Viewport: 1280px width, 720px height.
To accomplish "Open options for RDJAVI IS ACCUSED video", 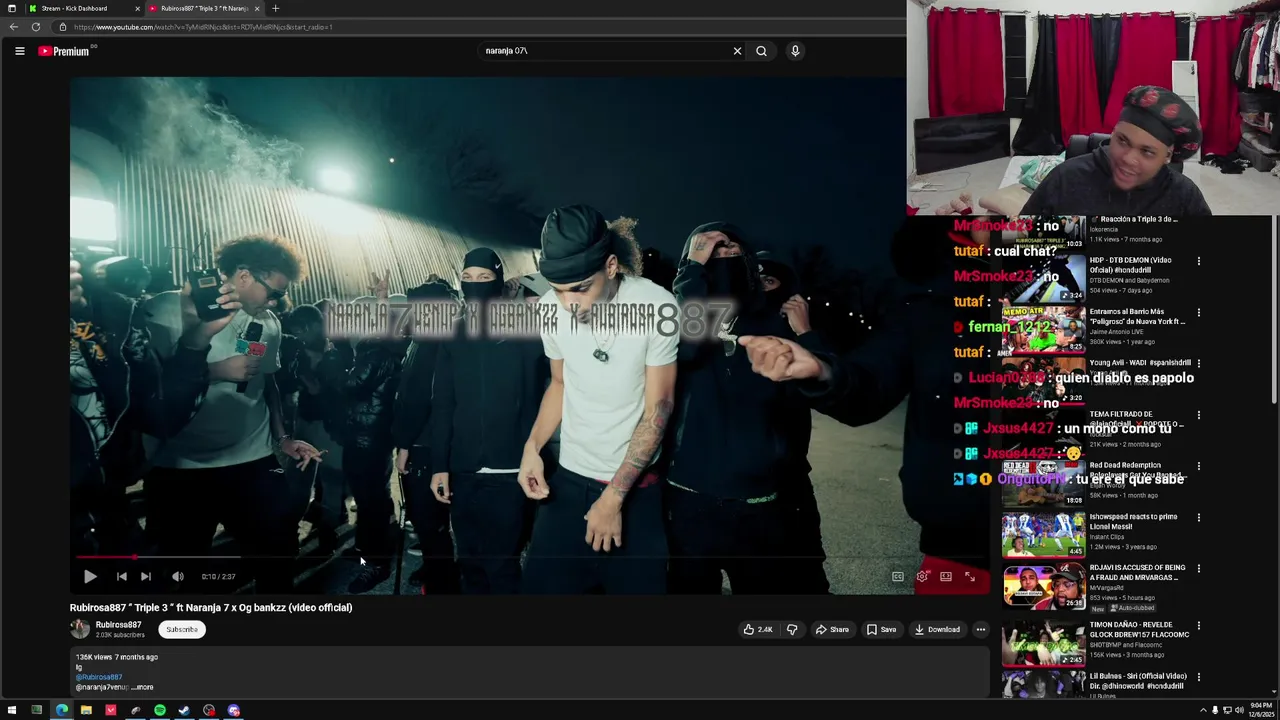I will tap(1199, 569).
